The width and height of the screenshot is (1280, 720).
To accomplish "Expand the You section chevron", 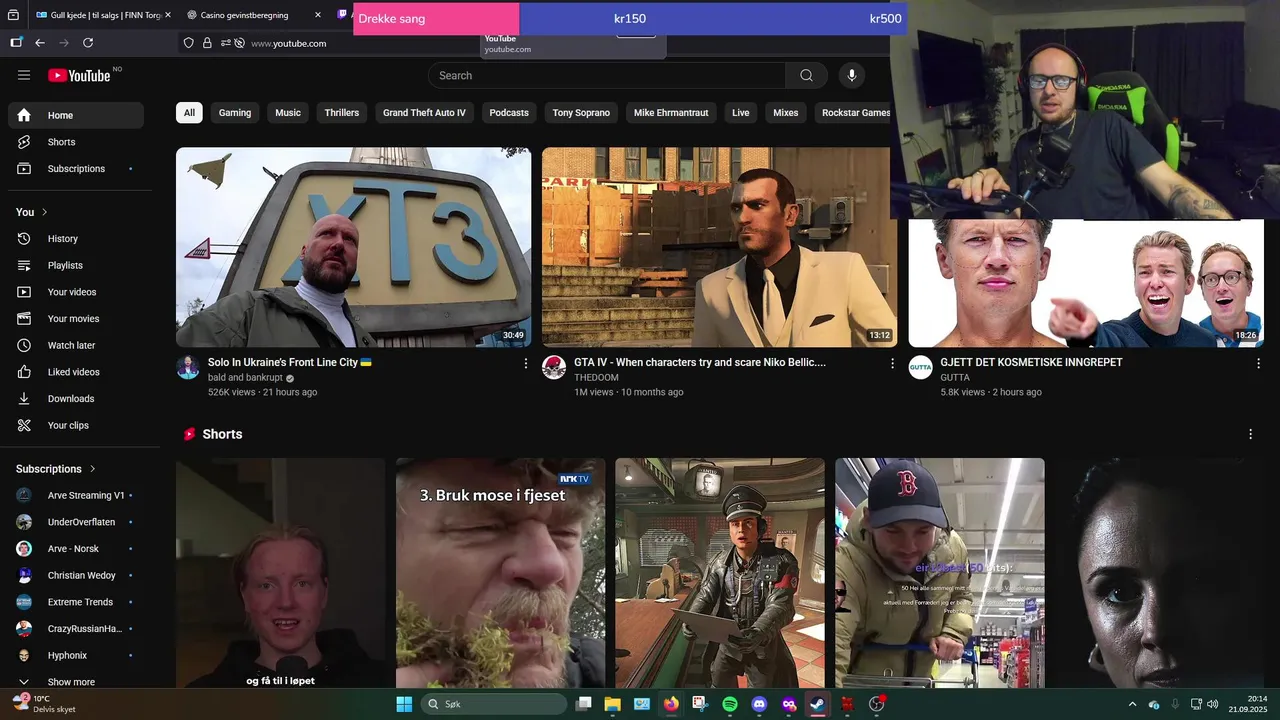I will click(x=45, y=212).
